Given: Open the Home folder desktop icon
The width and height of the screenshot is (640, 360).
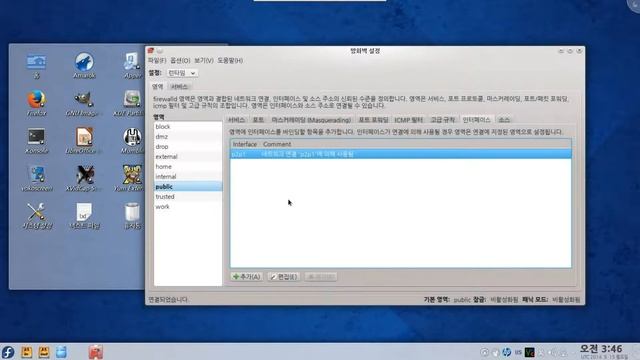Looking at the screenshot, I should [x=36, y=65].
